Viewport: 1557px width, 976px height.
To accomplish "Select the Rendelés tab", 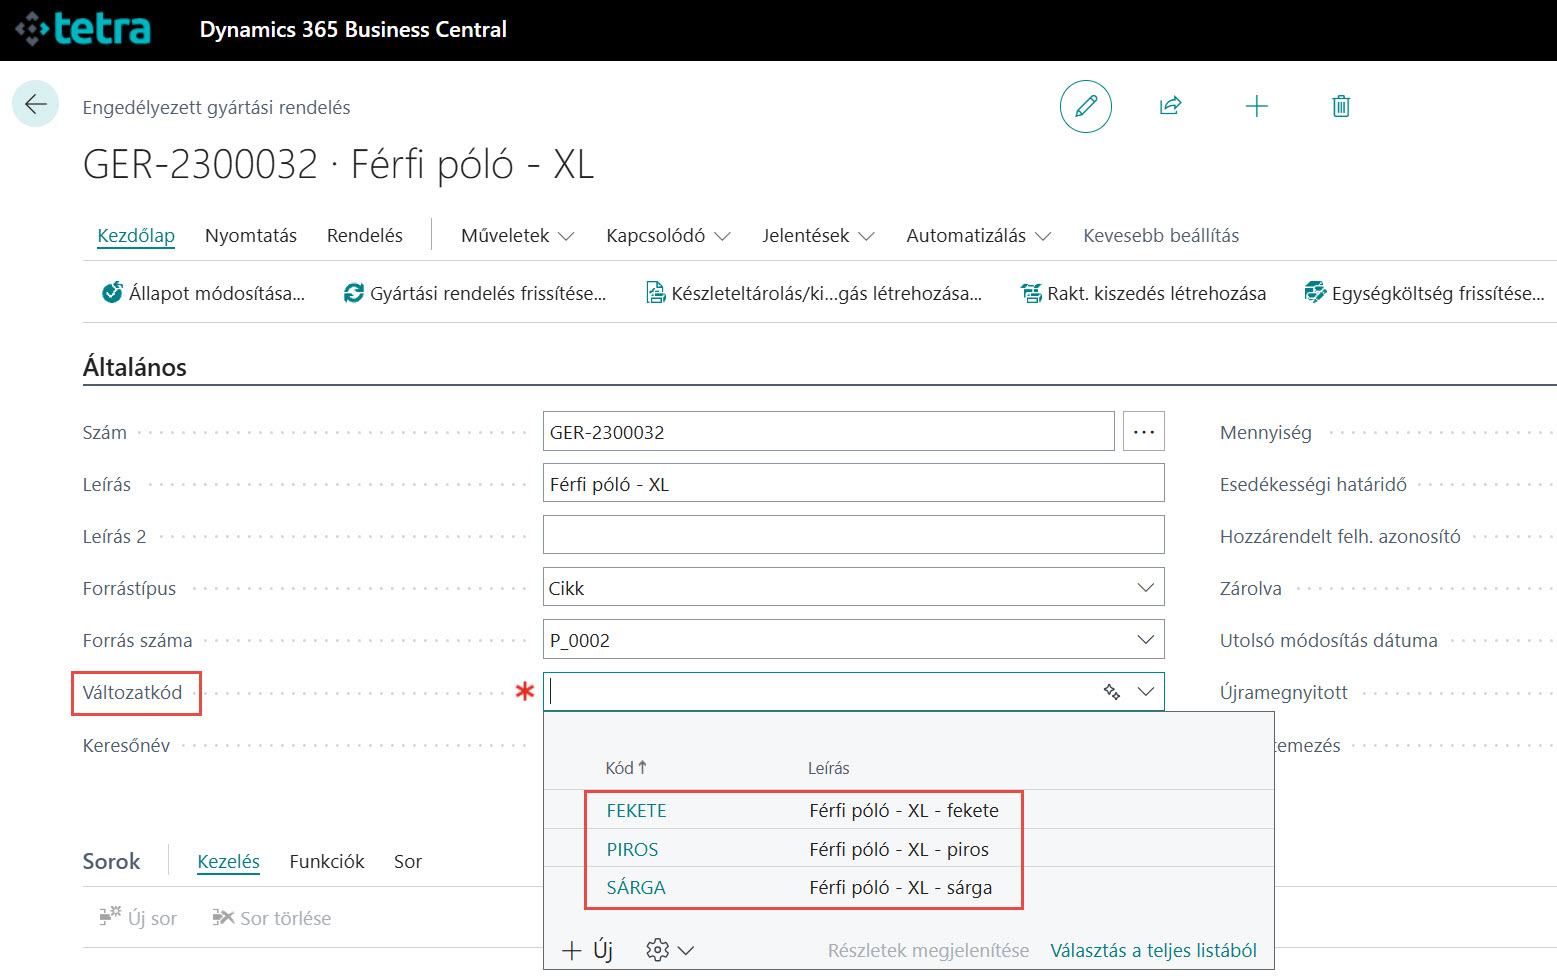I will [365, 236].
